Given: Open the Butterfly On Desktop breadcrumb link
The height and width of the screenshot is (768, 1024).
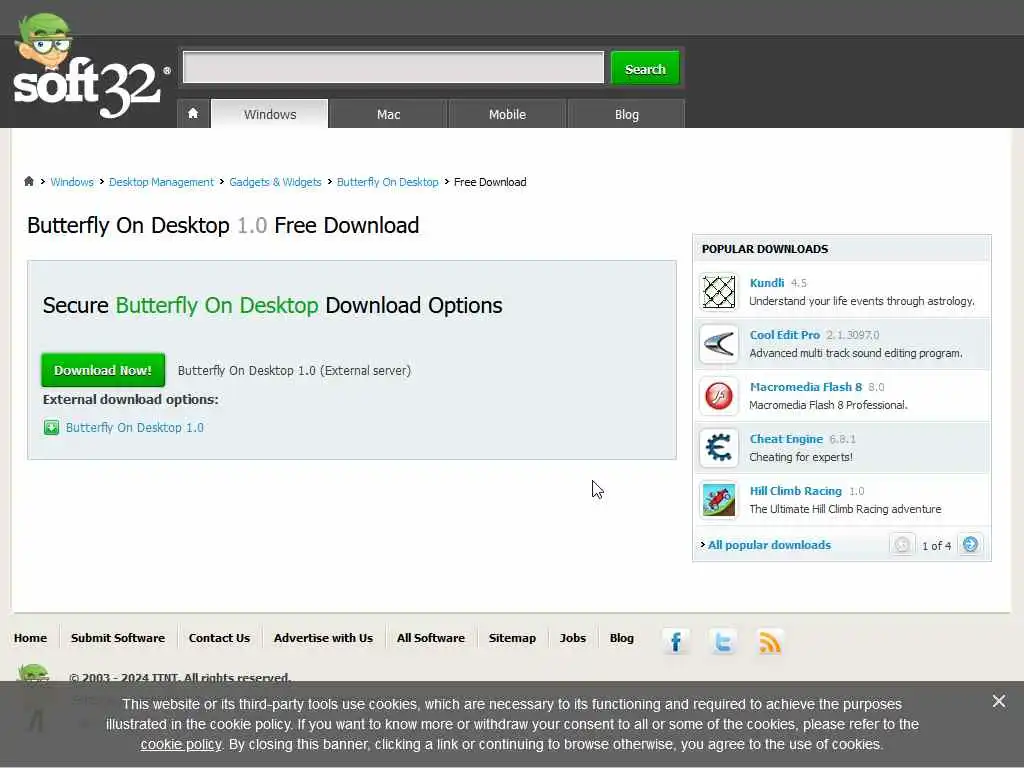Looking at the screenshot, I should click(387, 182).
